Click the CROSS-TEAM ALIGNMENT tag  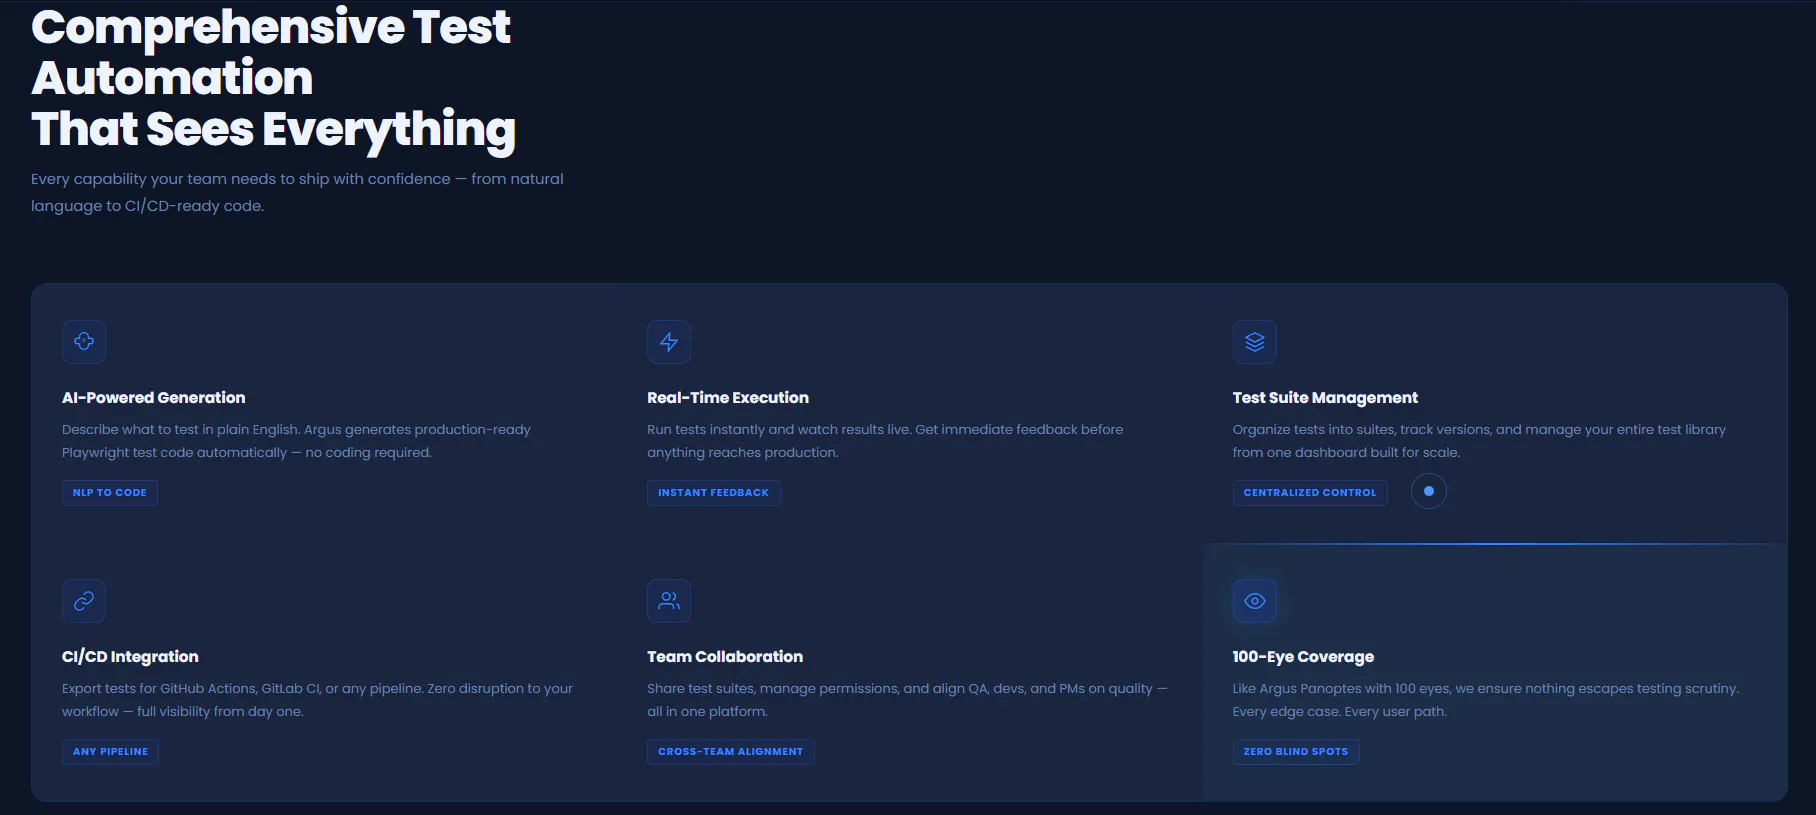731,752
